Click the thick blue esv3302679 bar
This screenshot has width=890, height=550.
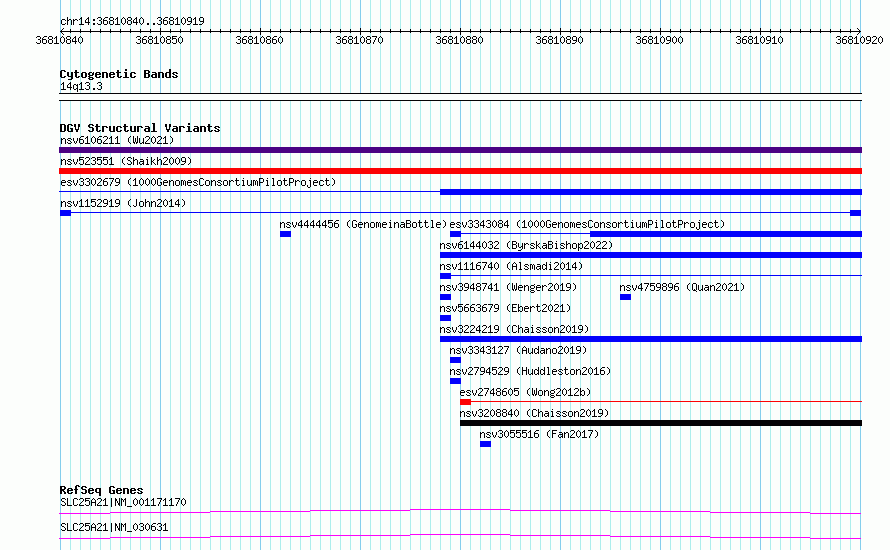click(x=650, y=192)
